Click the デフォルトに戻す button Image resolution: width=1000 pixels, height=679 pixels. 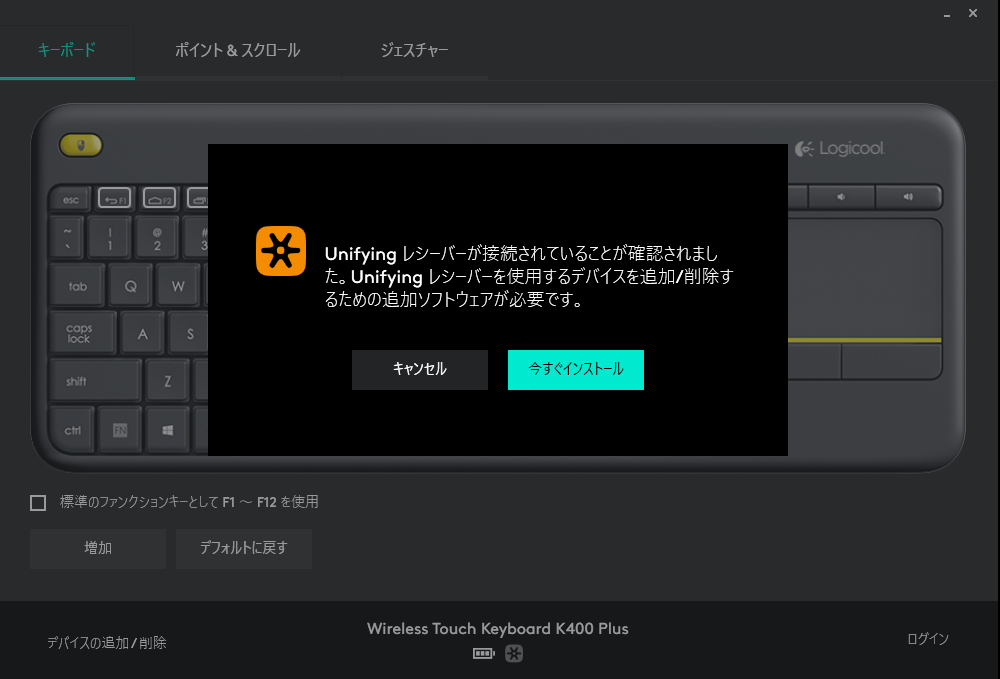pyautogui.click(x=244, y=548)
